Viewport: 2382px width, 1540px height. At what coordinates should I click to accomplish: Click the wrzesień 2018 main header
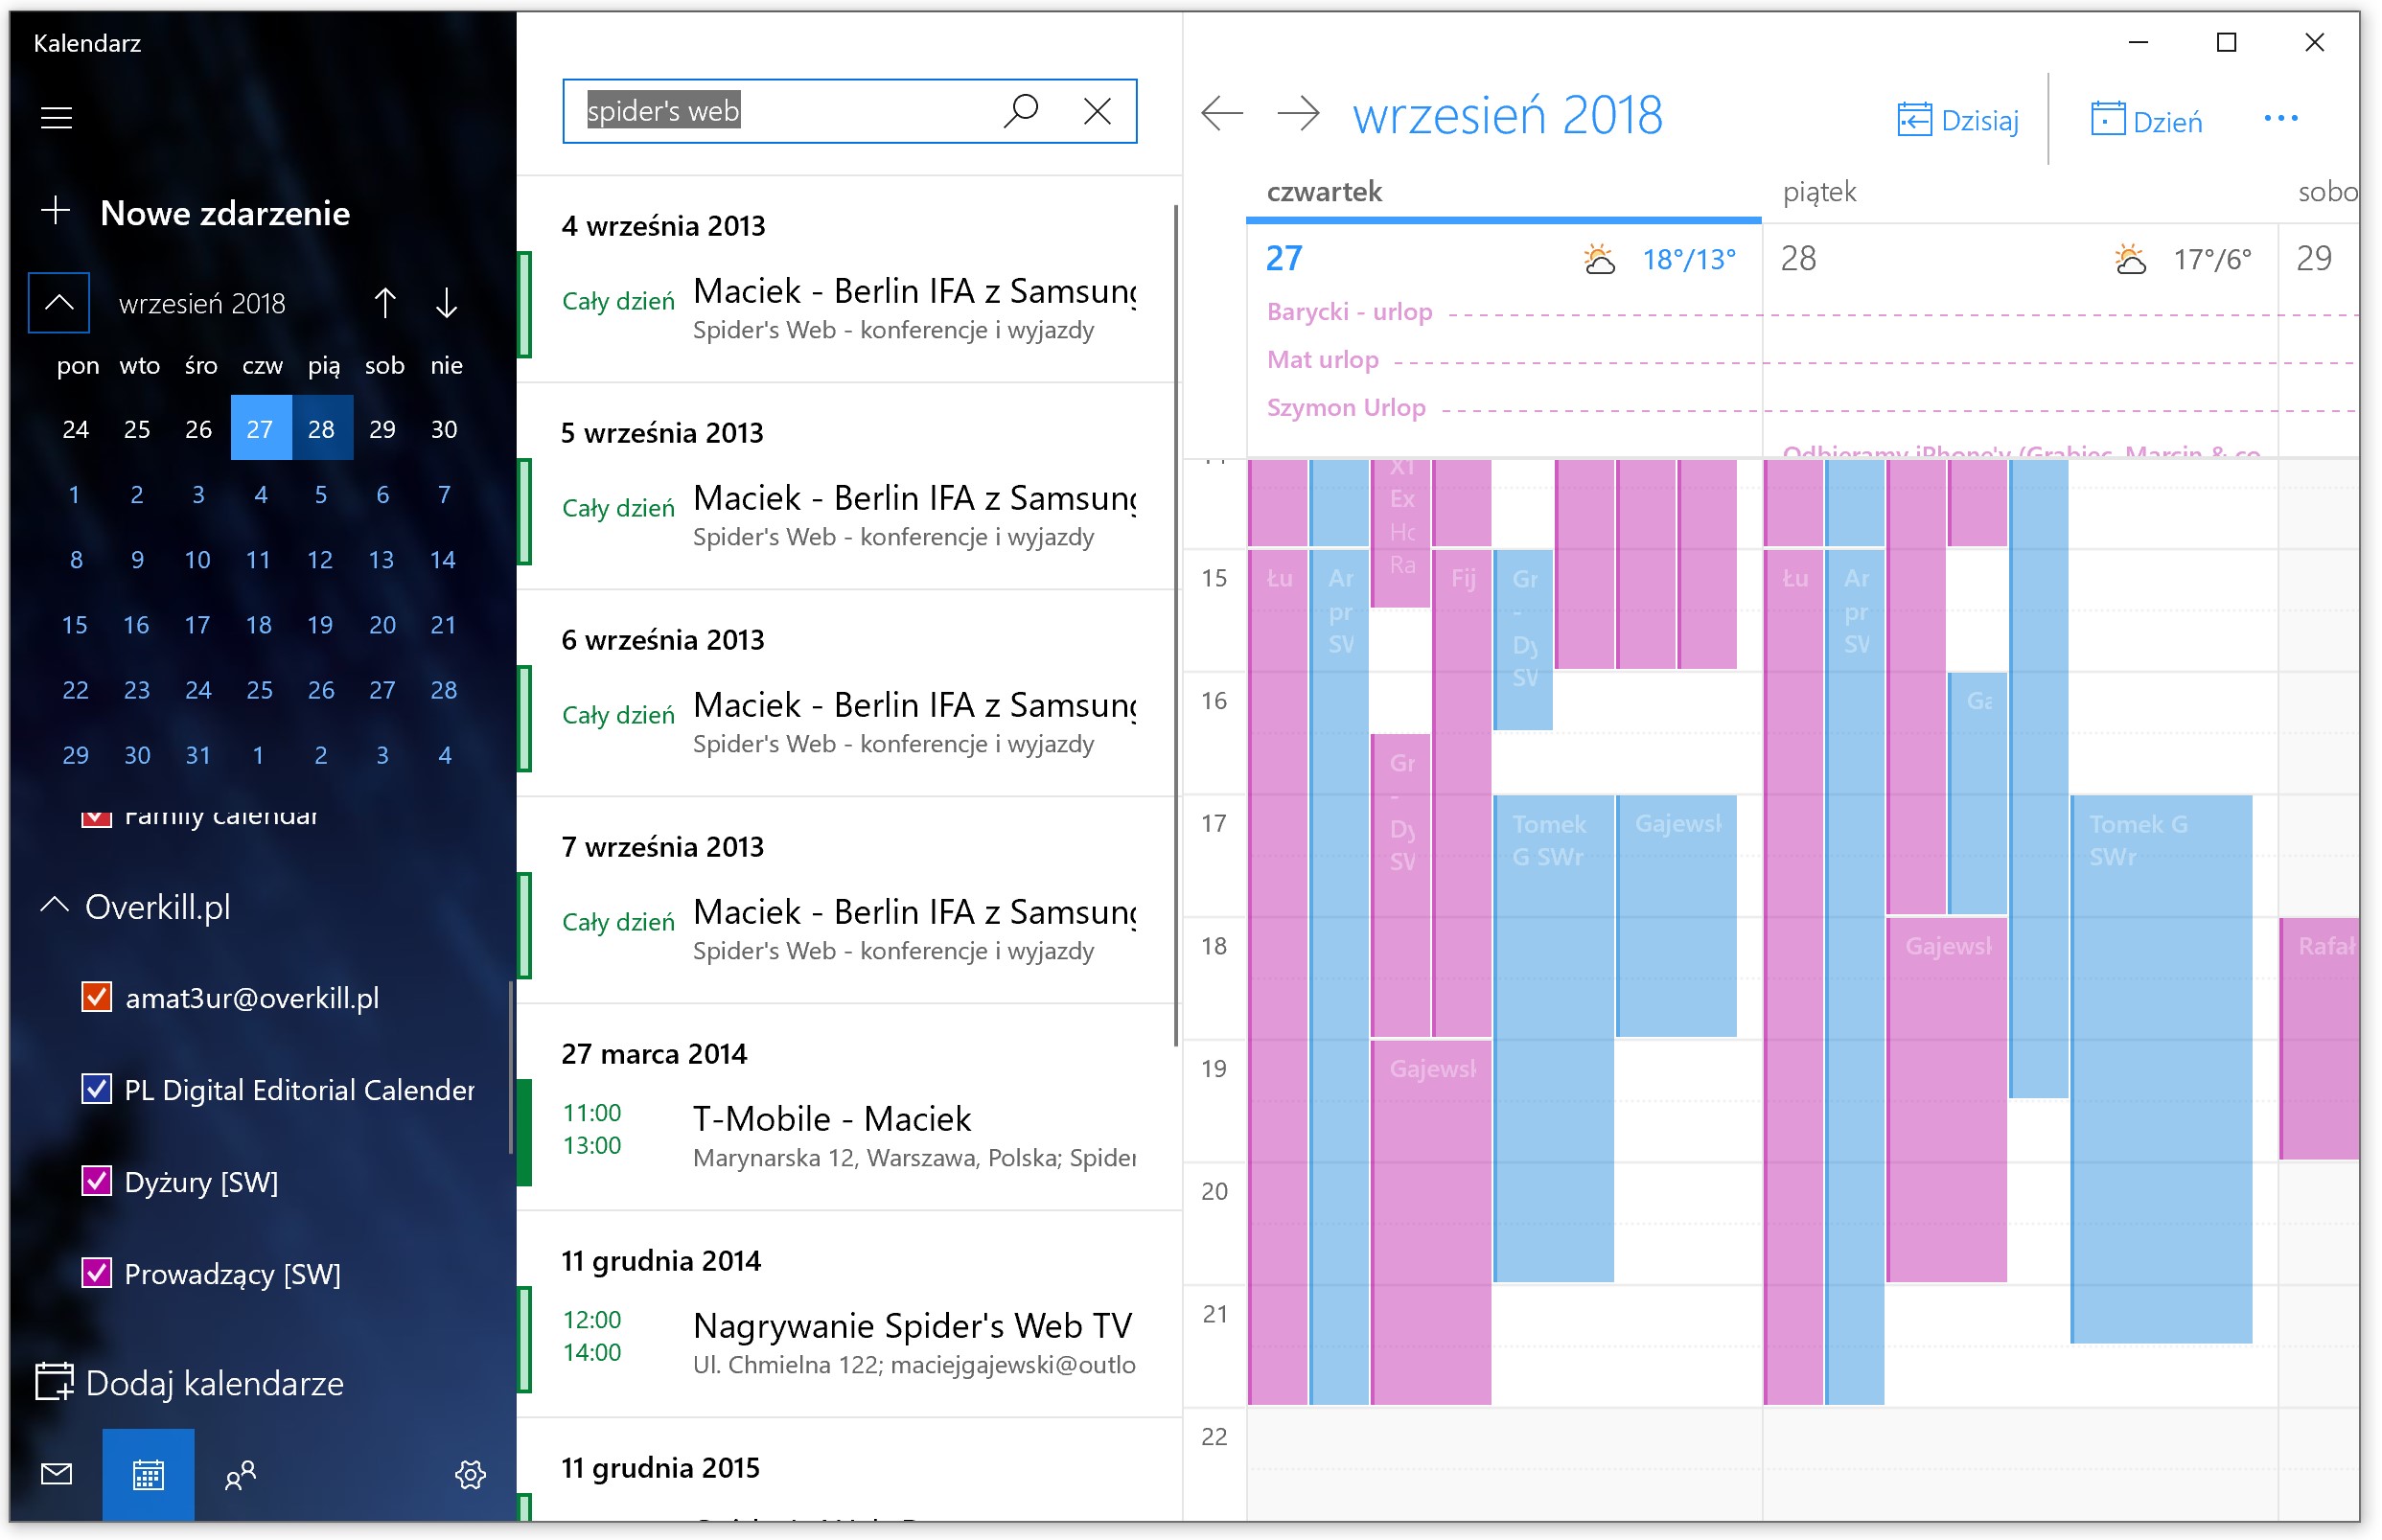1507,115
